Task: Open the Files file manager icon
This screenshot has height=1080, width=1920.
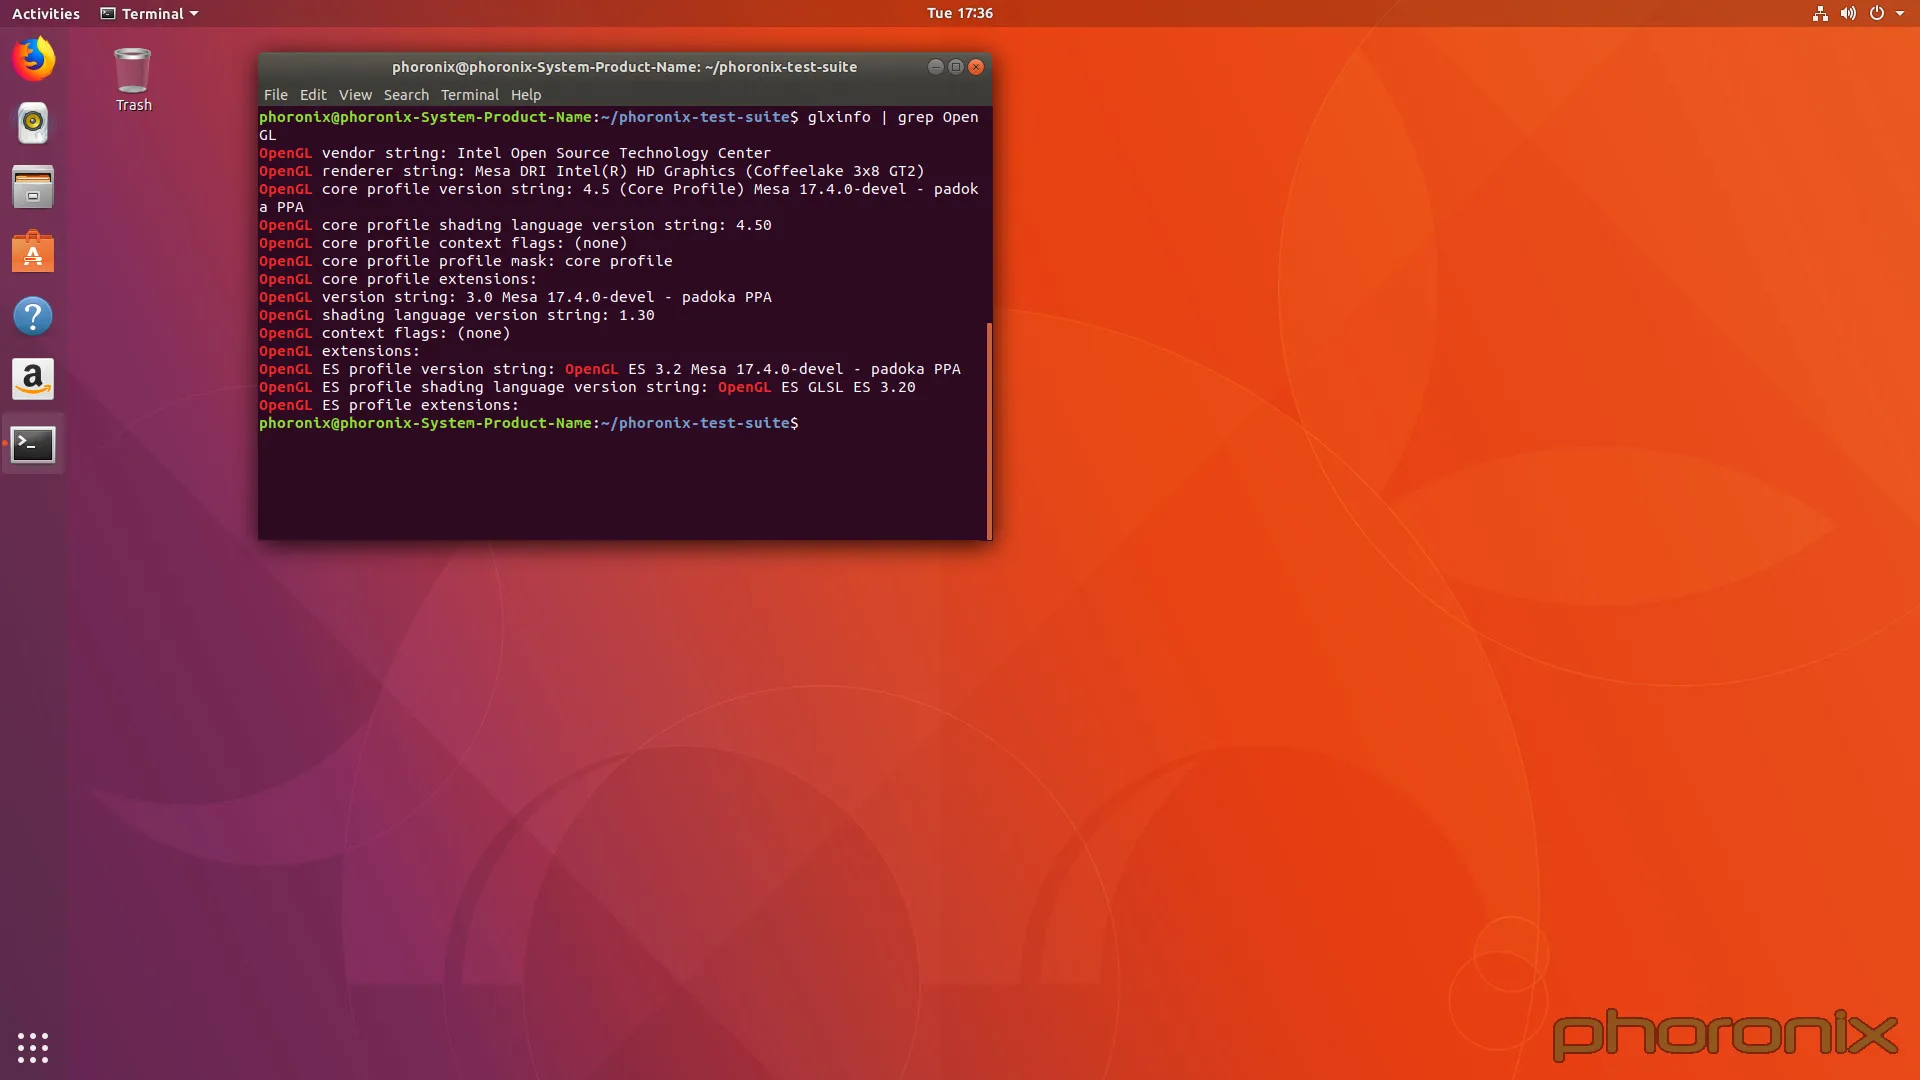Action: click(x=33, y=187)
